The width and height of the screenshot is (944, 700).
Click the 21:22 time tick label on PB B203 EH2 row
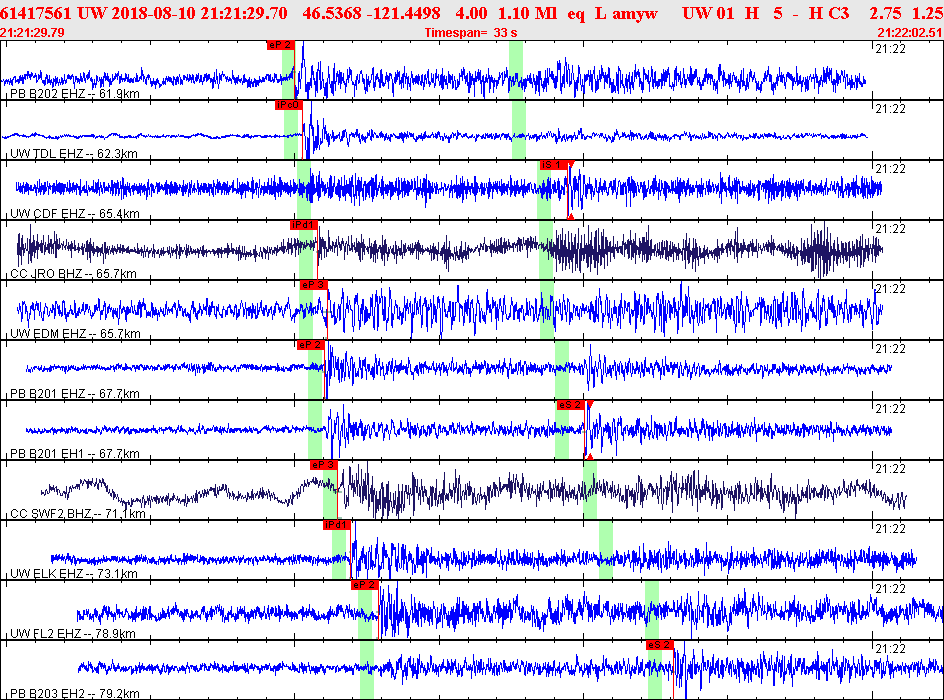[x=890, y=649]
